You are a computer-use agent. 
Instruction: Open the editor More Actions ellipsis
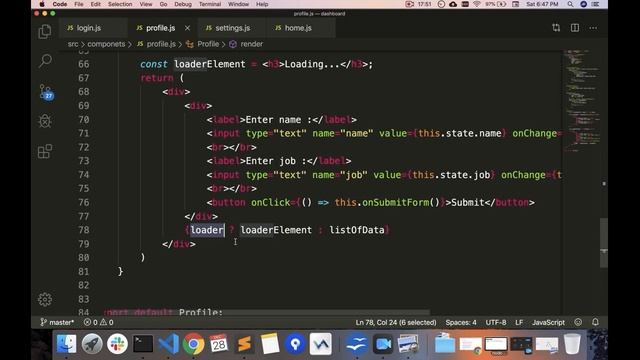(593, 28)
